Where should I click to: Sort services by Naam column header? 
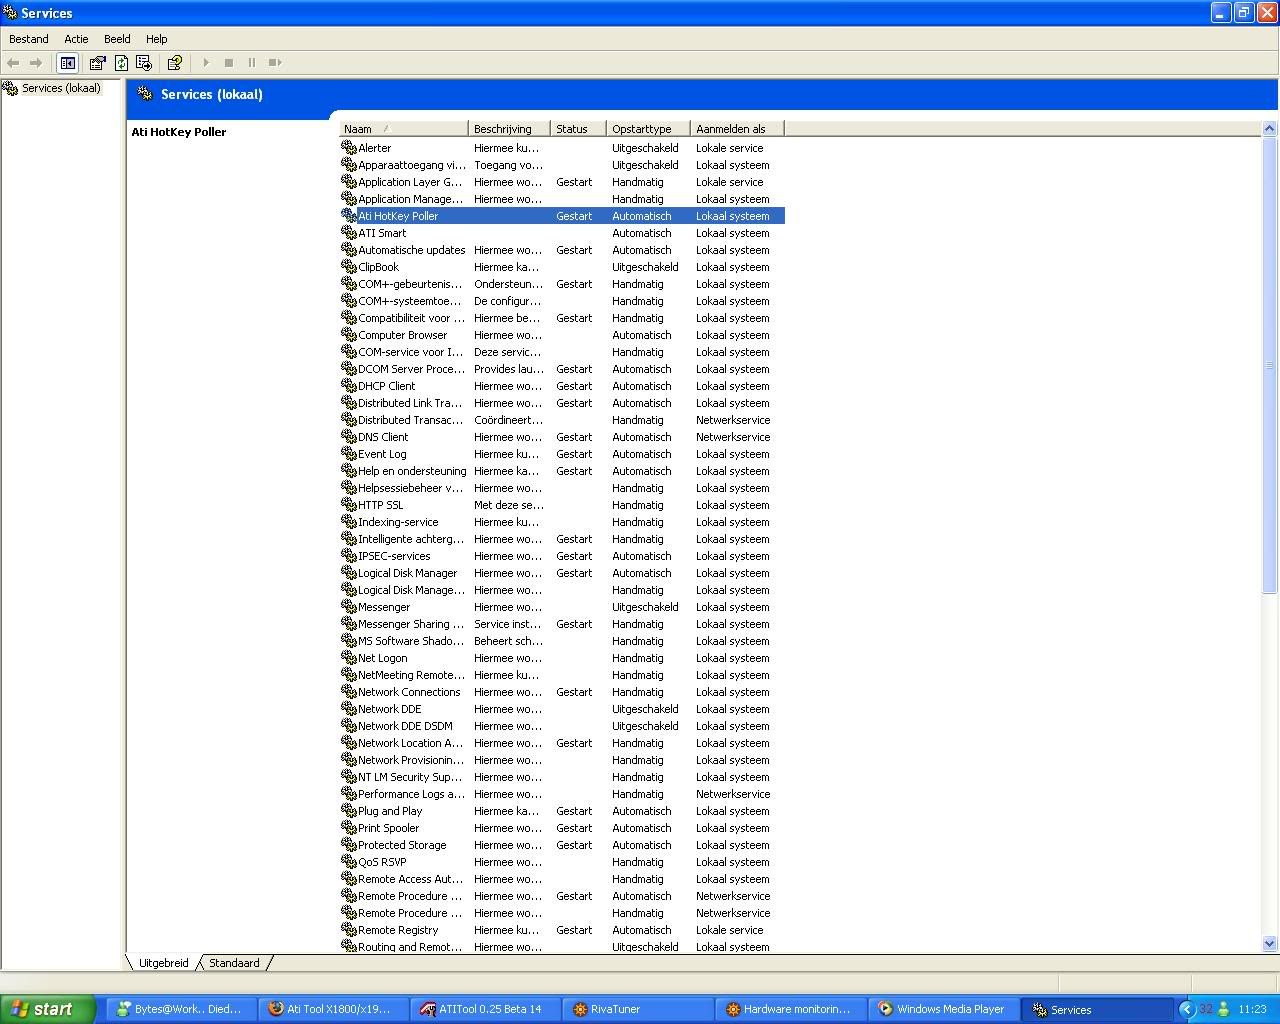[x=402, y=129]
